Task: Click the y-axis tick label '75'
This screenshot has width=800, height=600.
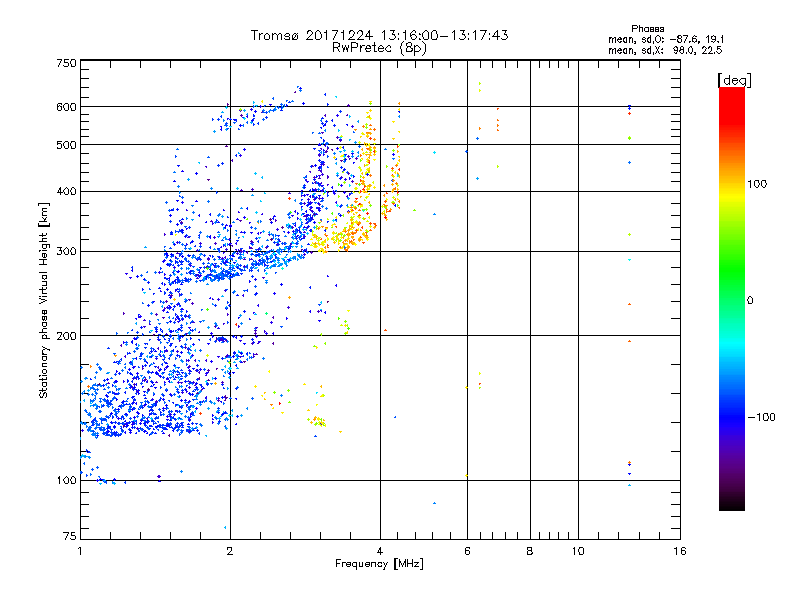Action: 70,536
